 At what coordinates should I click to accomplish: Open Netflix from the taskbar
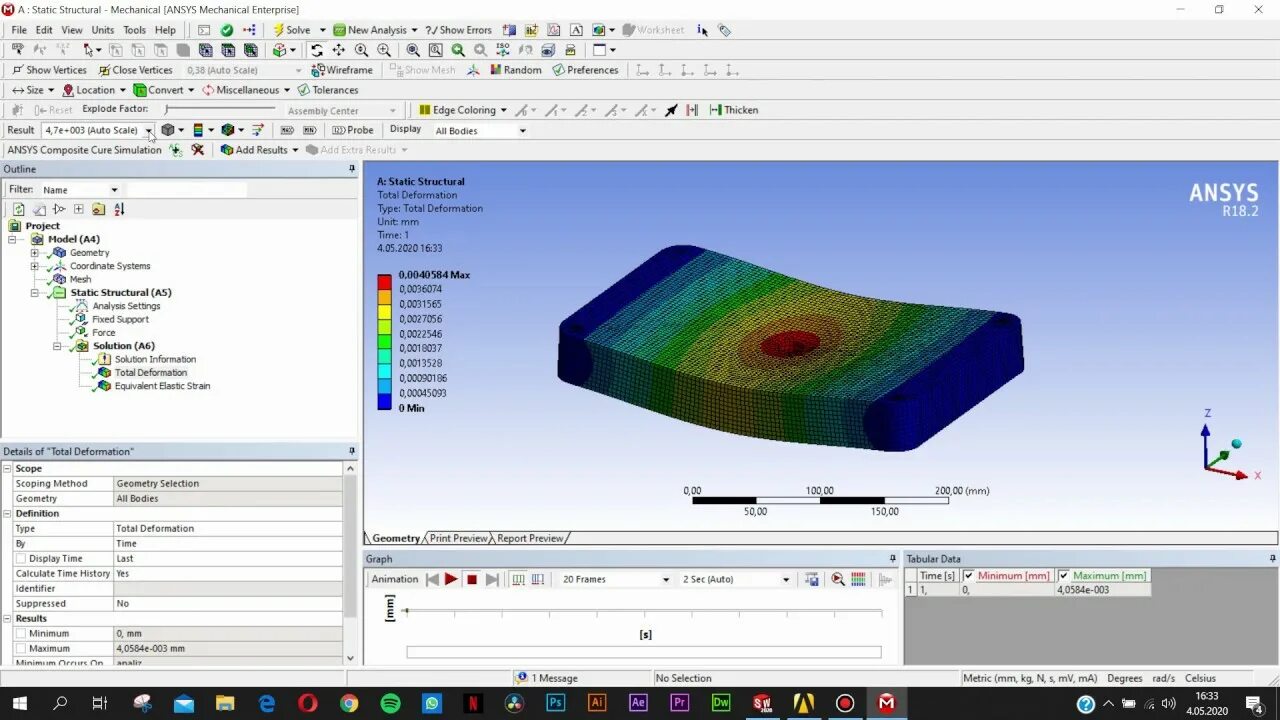(473, 703)
